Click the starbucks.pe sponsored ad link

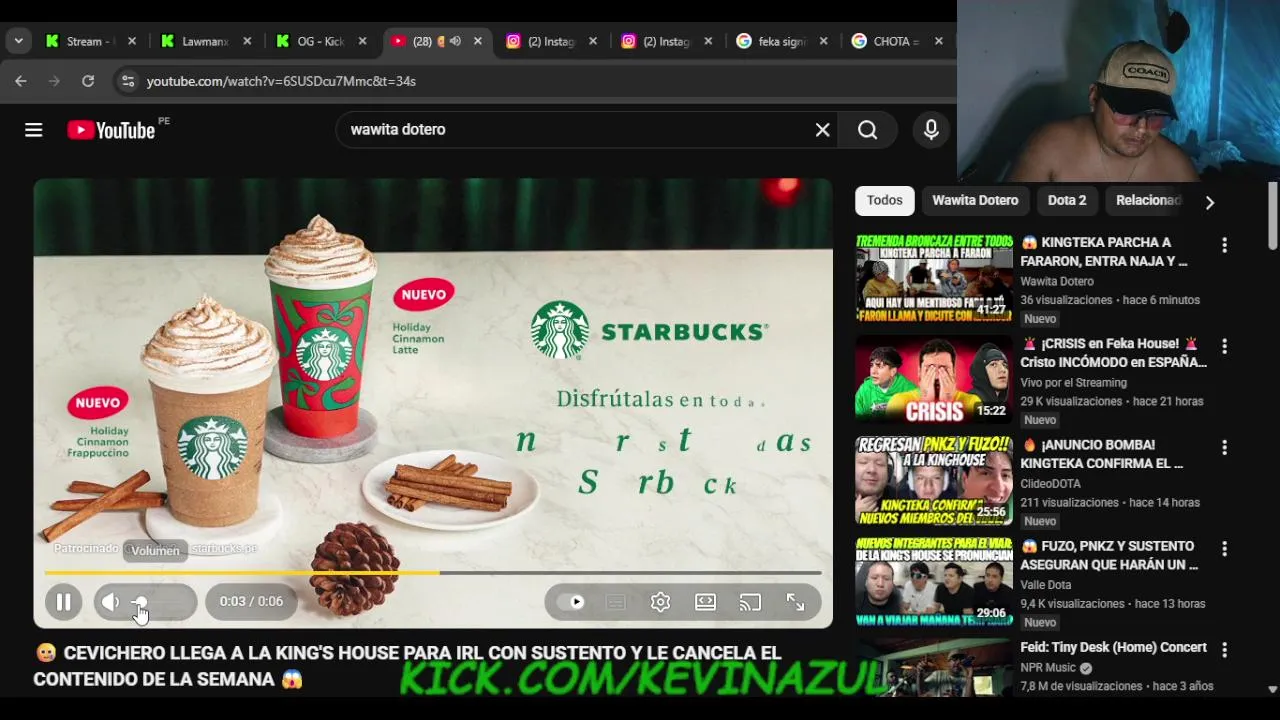point(224,549)
